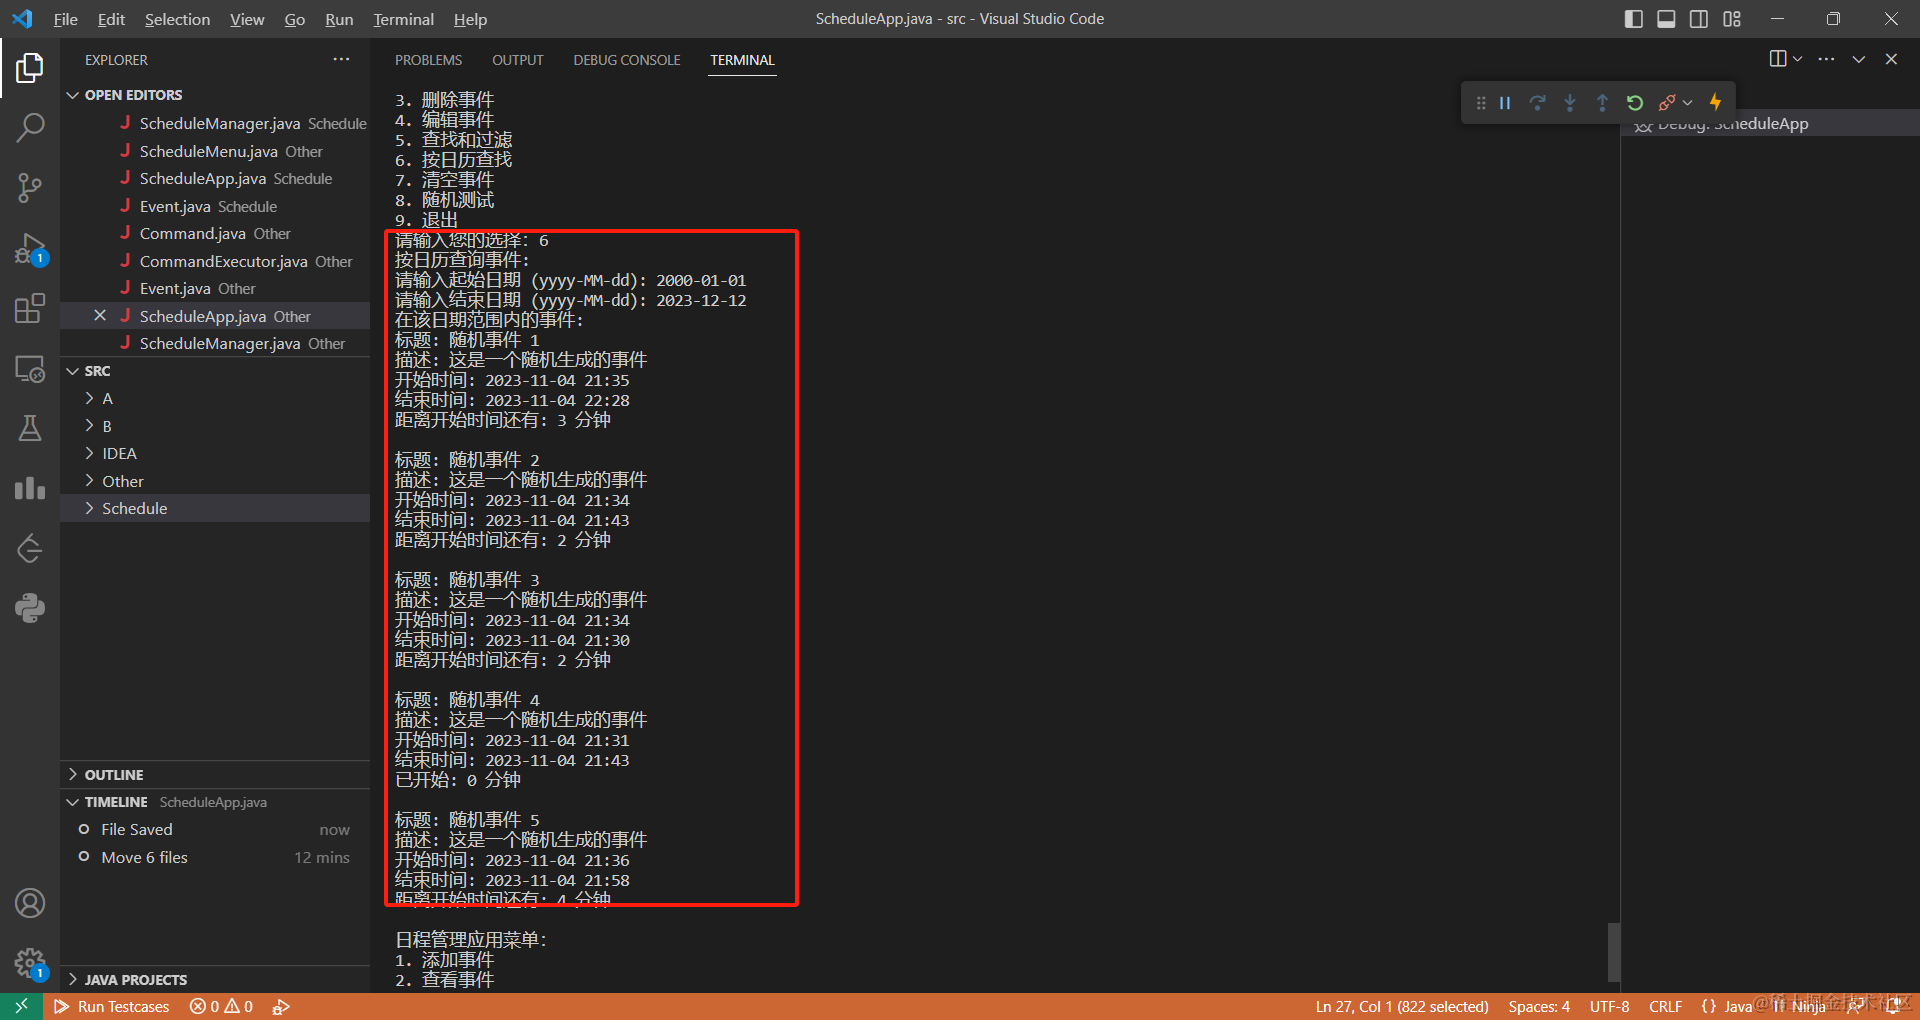
Task: Restart the debug session
Action: [1635, 103]
